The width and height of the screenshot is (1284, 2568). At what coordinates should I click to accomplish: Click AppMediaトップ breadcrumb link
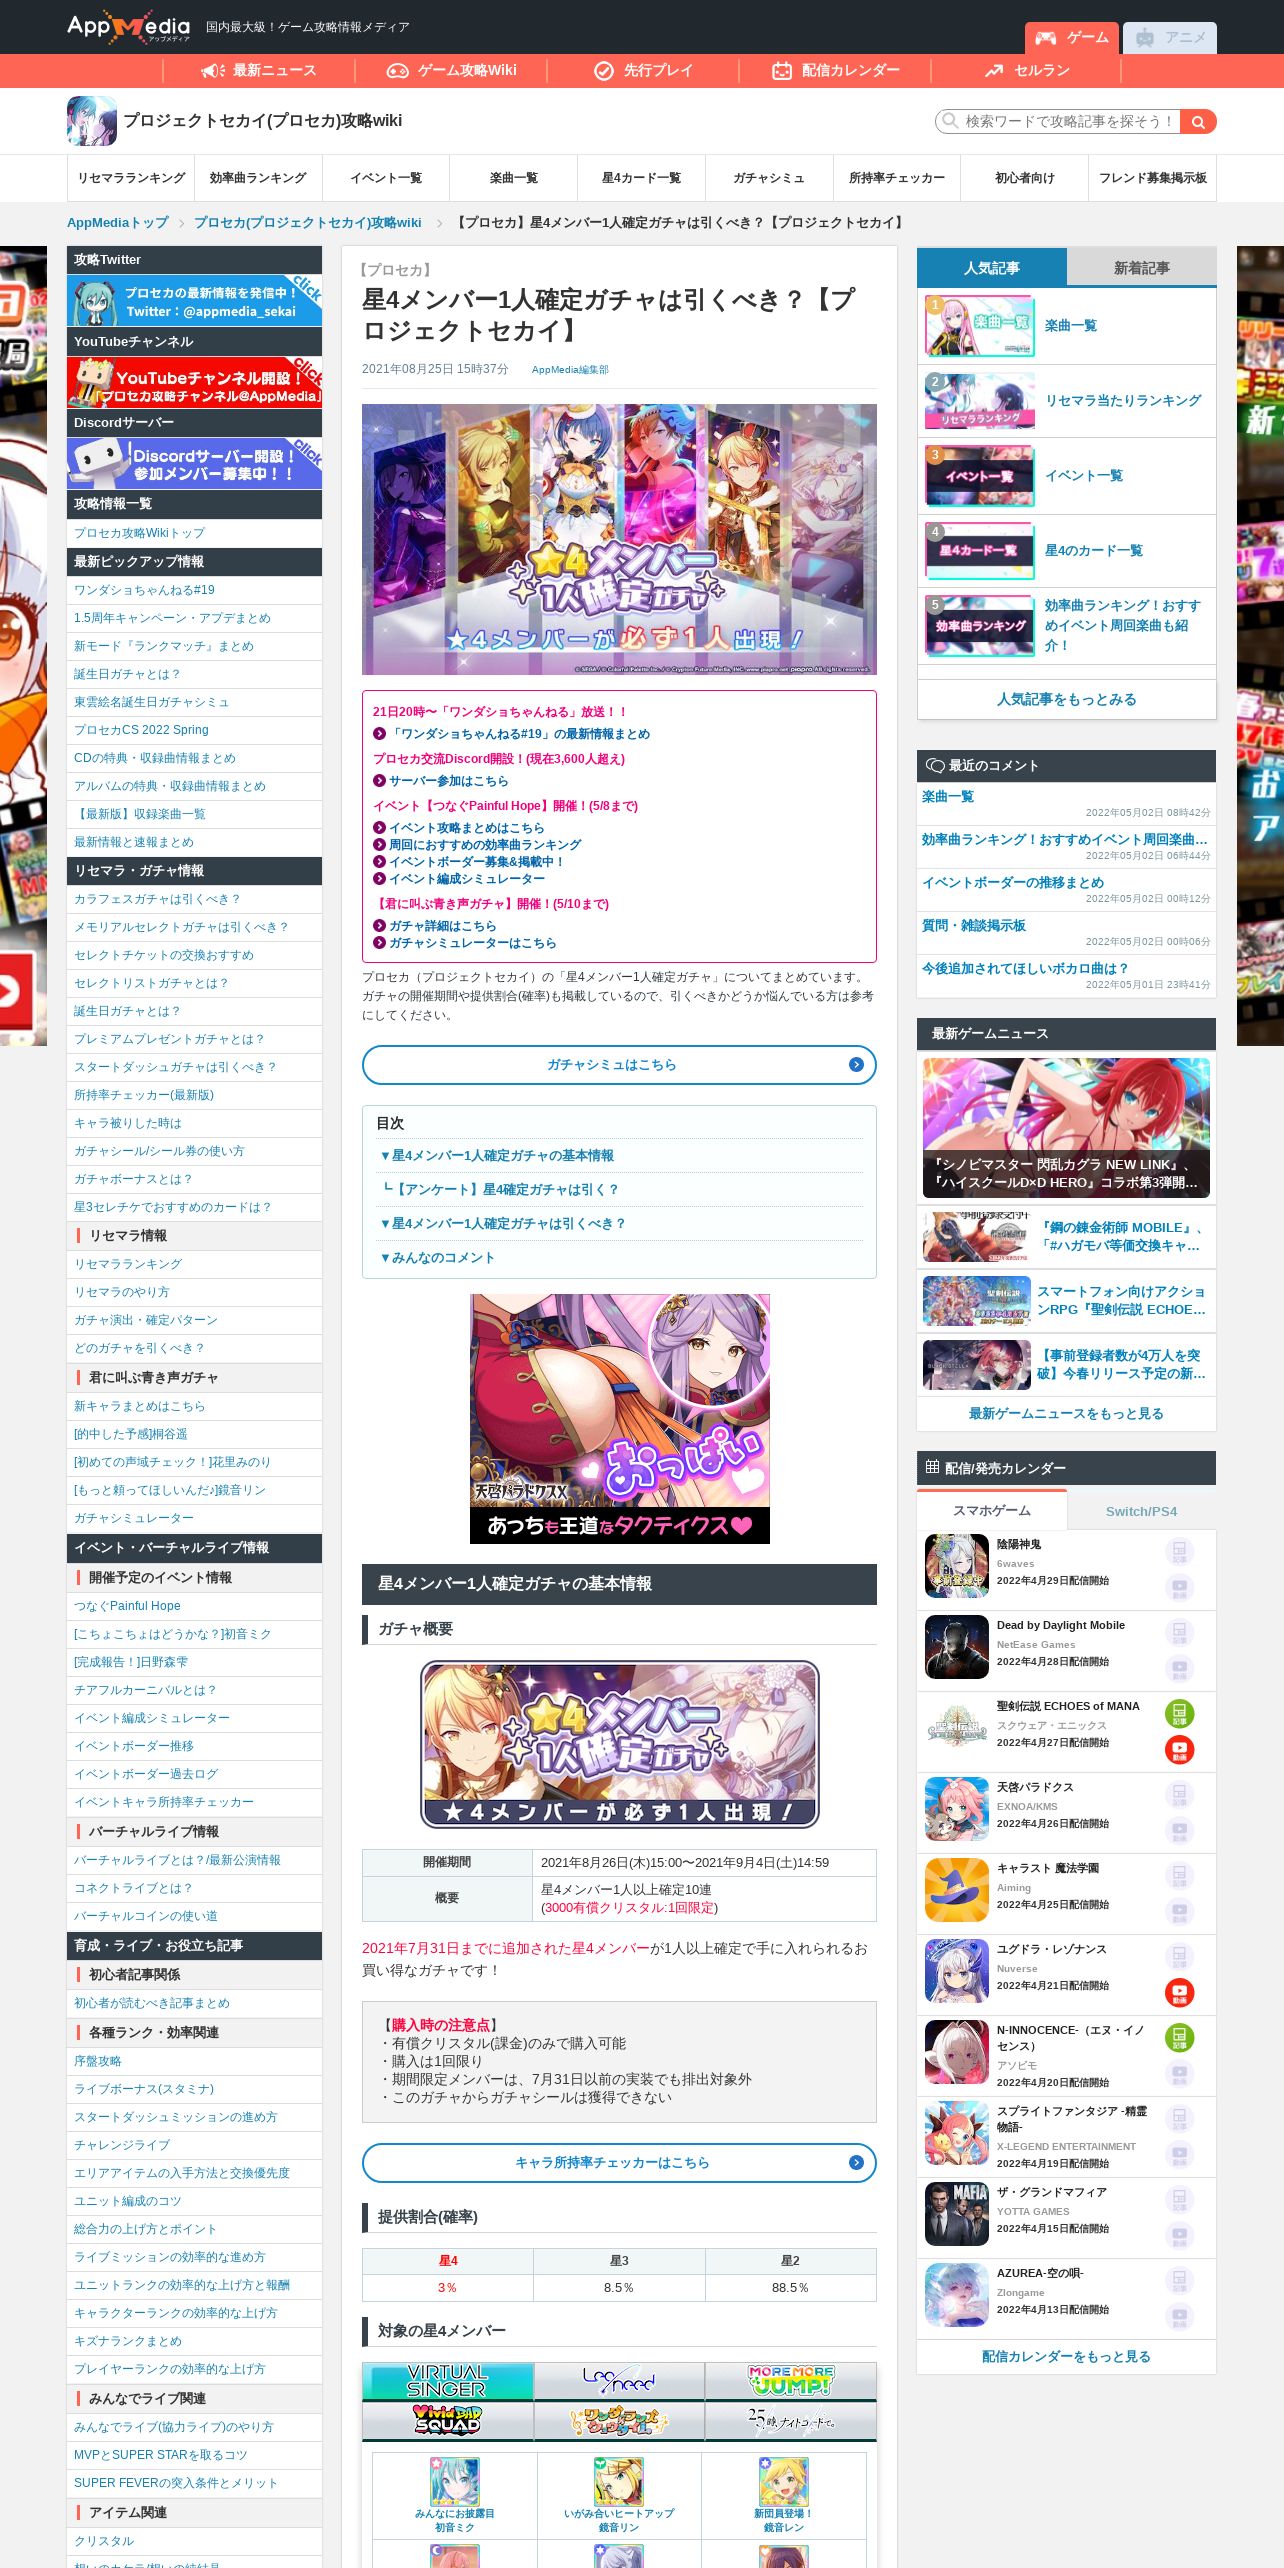[118, 223]
